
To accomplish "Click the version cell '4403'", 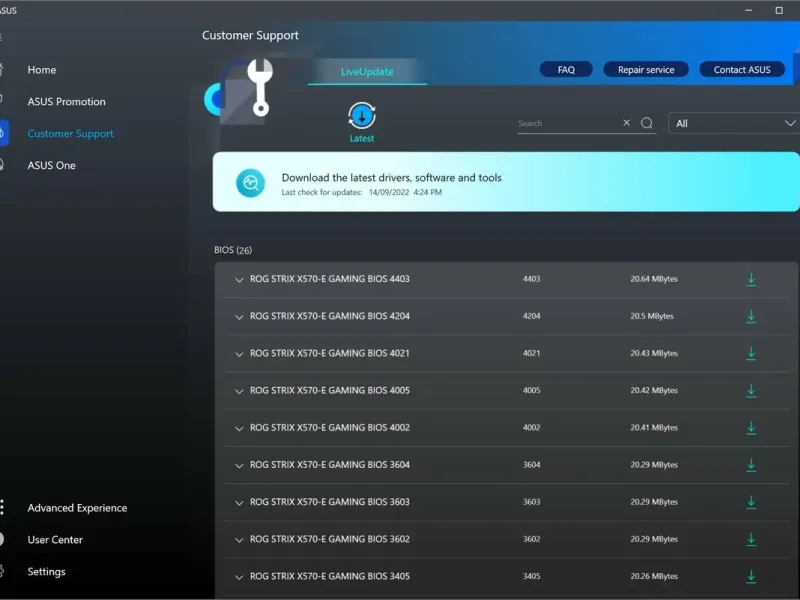I will click(531, 279).
